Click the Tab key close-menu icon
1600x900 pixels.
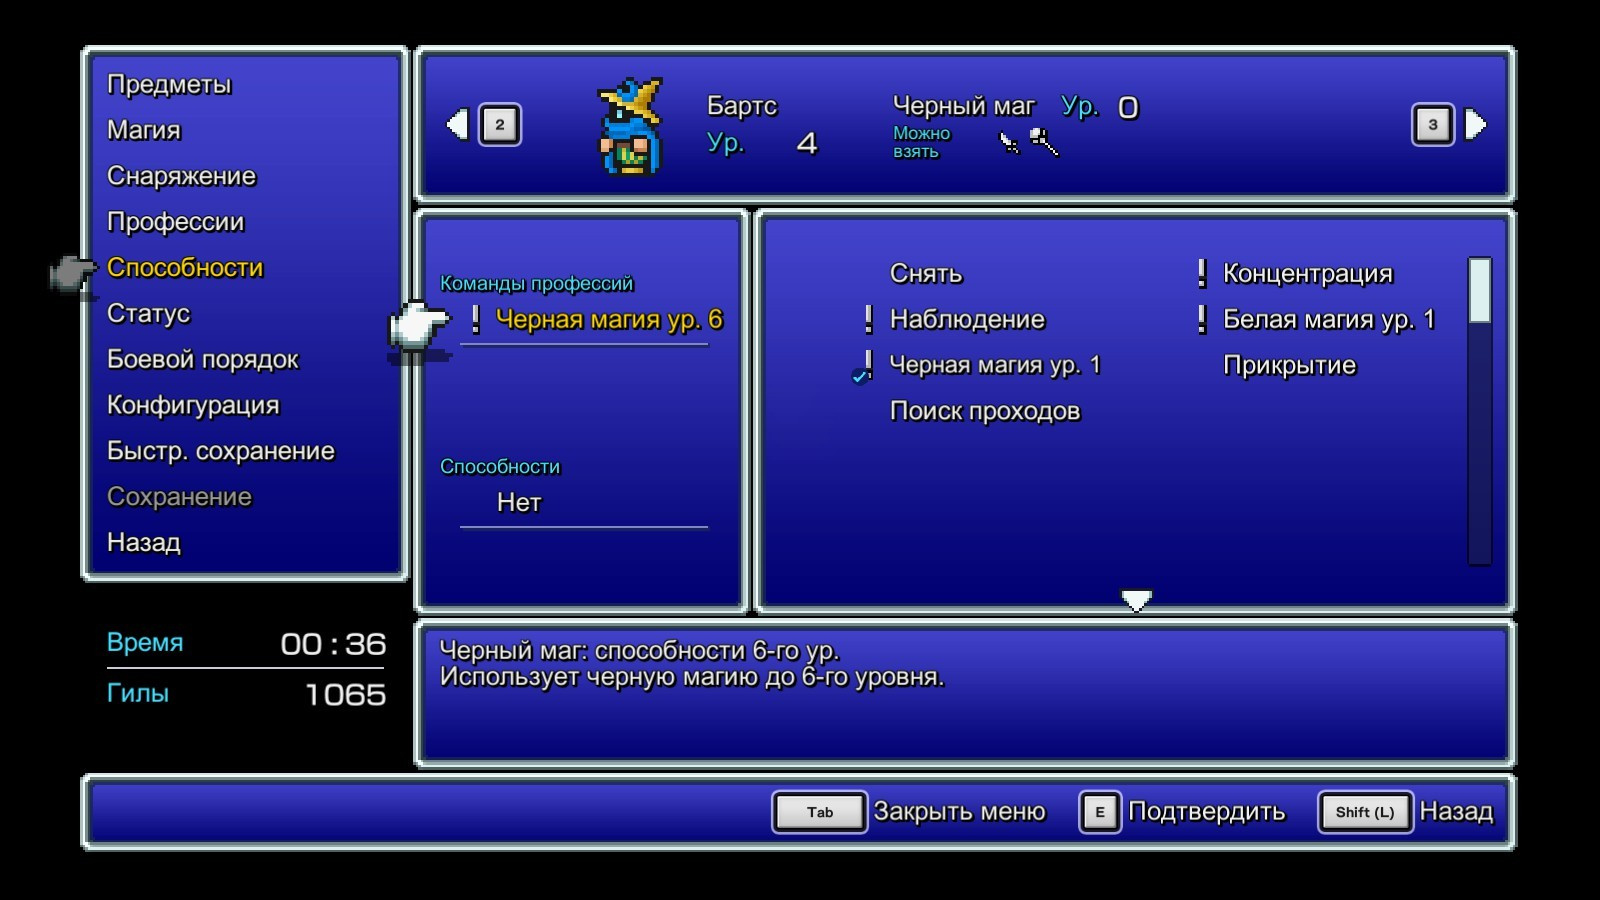coord(819,812)
